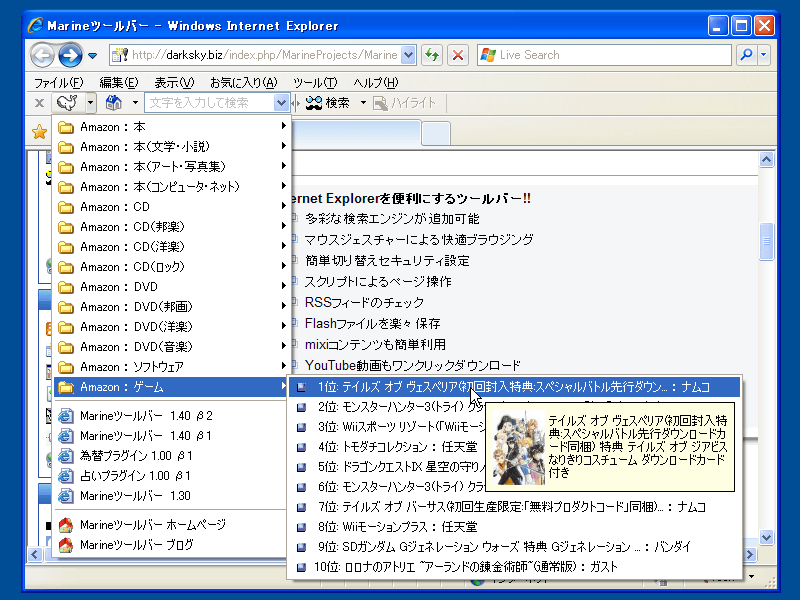Expand the toolbar search box history dropdown
The width and height of the screenshot is (800, 600).
pyautogui.click(x=281, y=103)
